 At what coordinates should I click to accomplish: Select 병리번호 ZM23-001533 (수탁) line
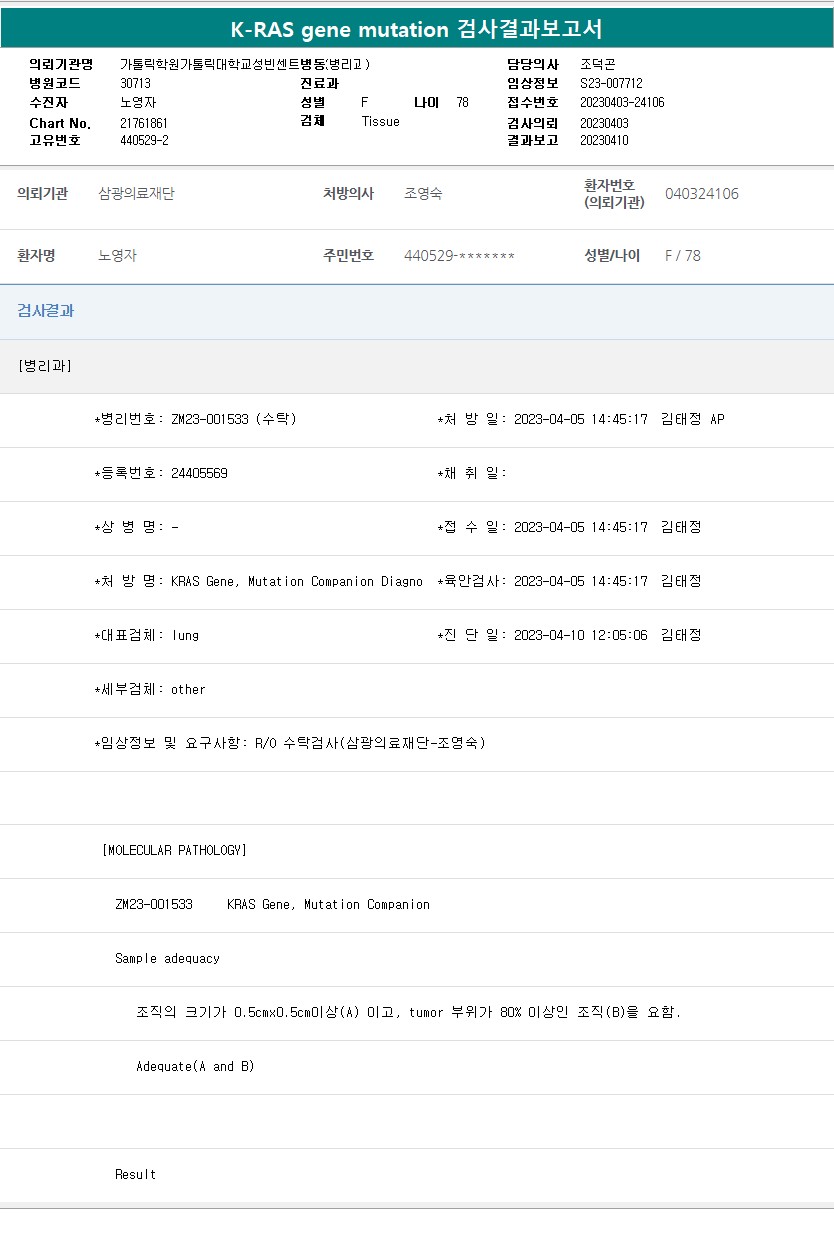point(195,419)
